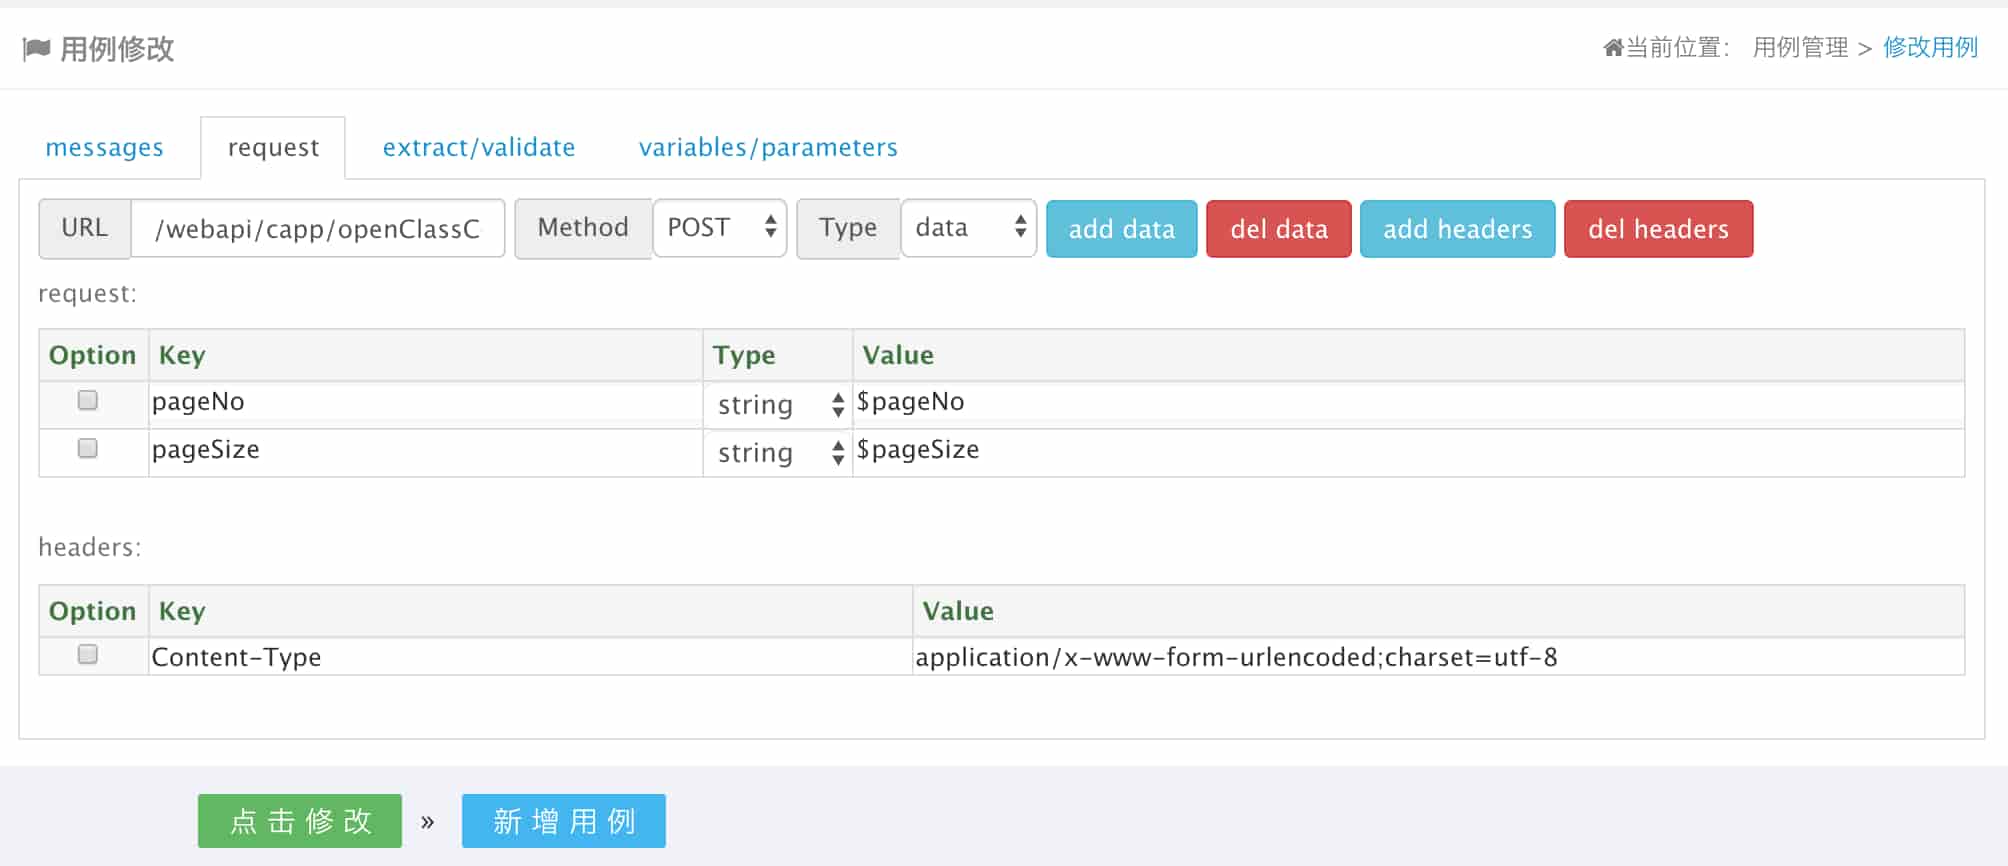Click the del headers button

[x=1658, y=229]
